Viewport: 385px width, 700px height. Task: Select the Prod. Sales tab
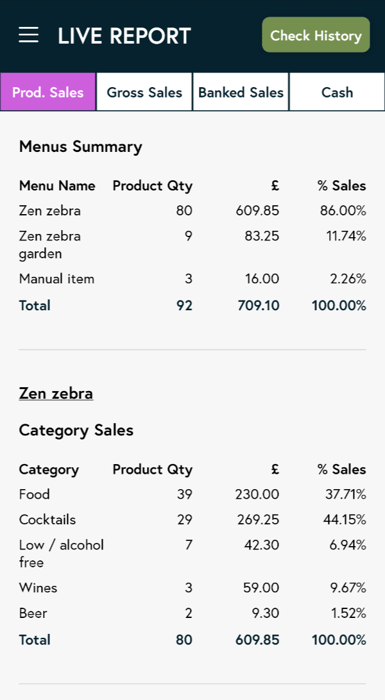(48, 92)
